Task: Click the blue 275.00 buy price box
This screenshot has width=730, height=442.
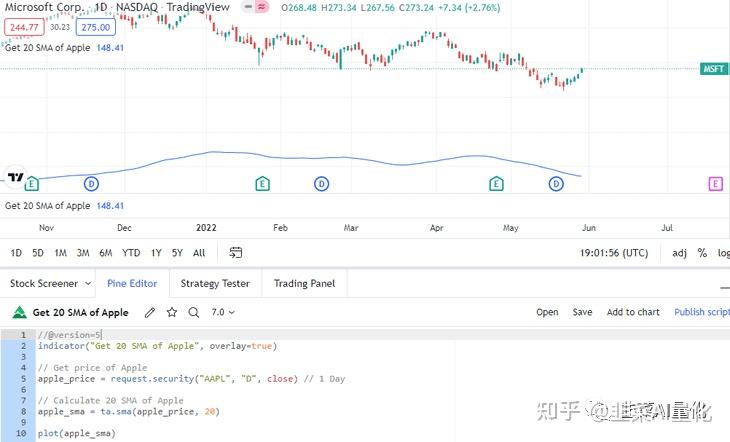Action: [96, 27]
